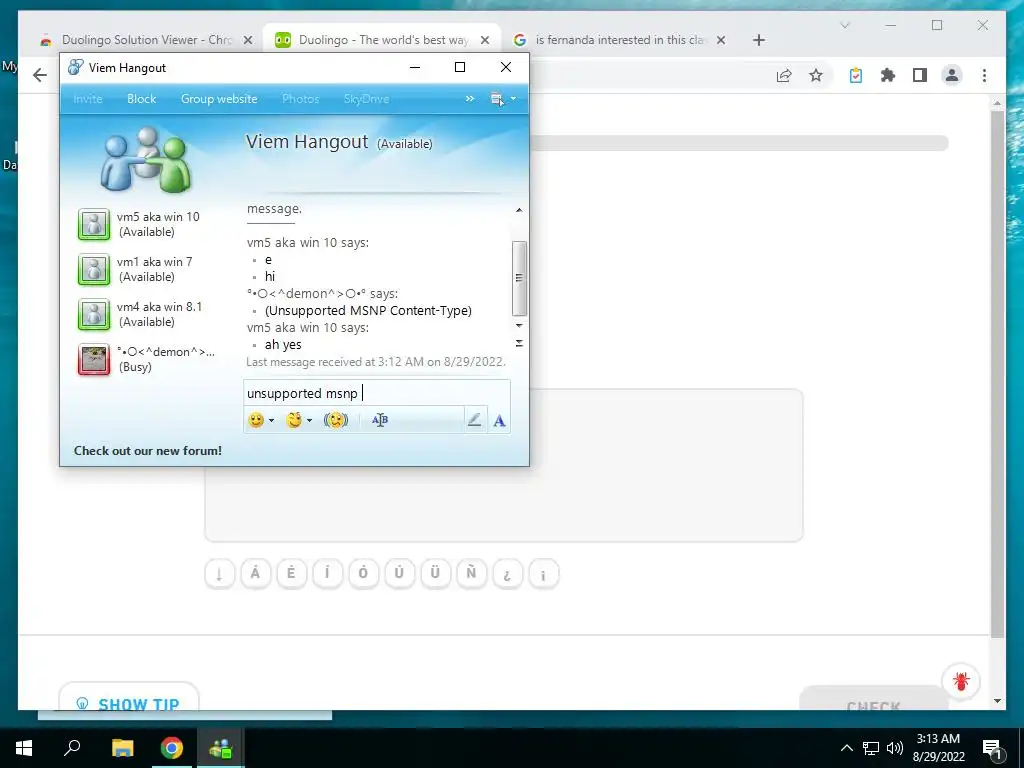Open the Windows Start menu
Screen dimensions: 1024x768
(x=24, y=748)
